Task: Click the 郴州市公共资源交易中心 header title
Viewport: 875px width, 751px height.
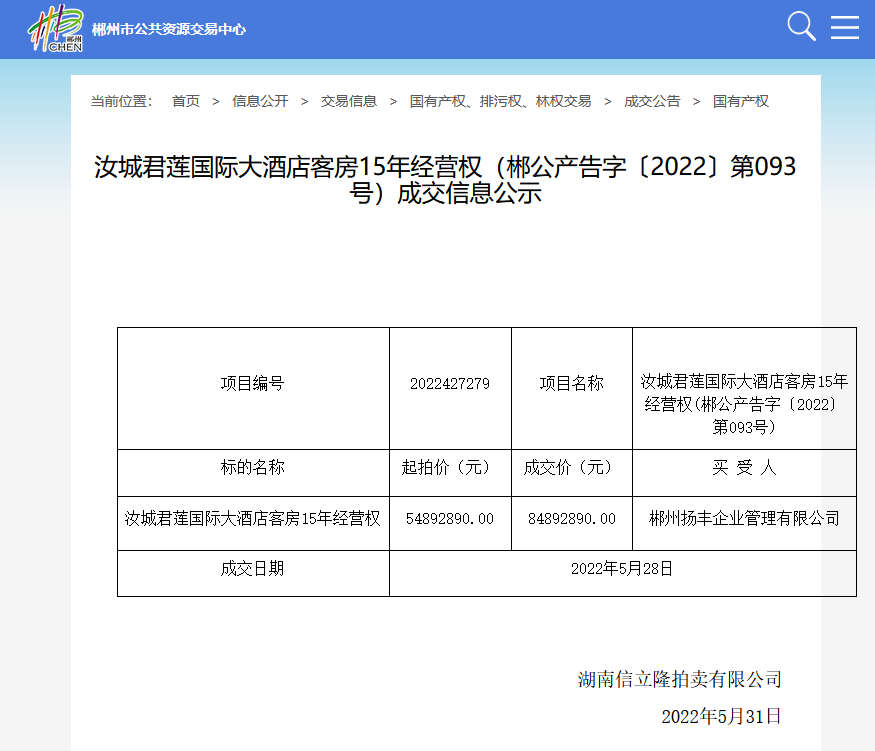Action: coord(168,29)
